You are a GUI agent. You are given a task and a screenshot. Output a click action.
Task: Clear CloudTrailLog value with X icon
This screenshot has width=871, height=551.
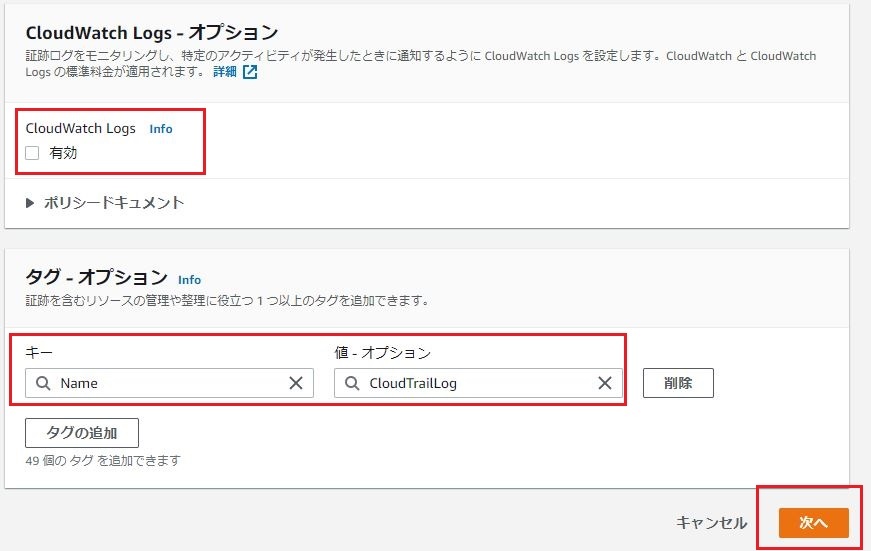pos(605,383)
